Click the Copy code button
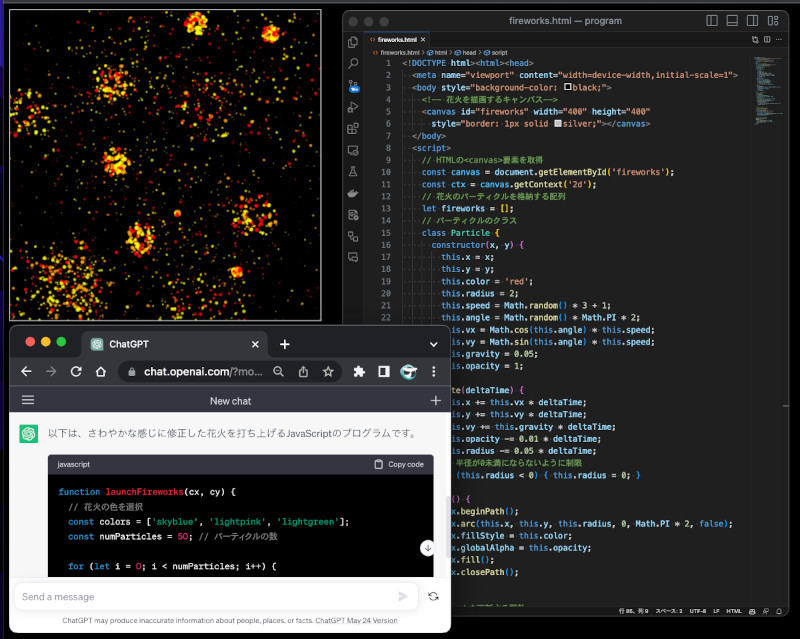This screenshot has height=639, width=800. (399, 464)
